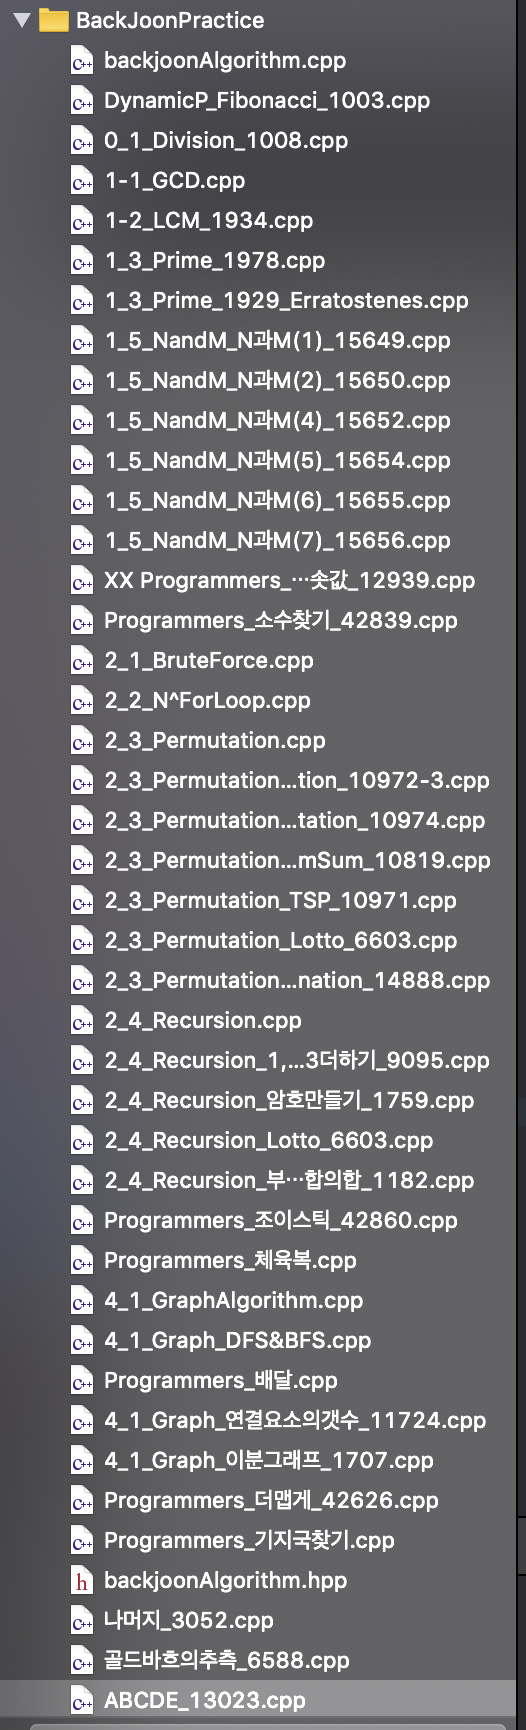Select 1_5_NandM_N과M(2)_15650.cpp
Image resolution: width=526 pixels, height=1730 pixels.
pyautogui.click(x=277, y=381)
